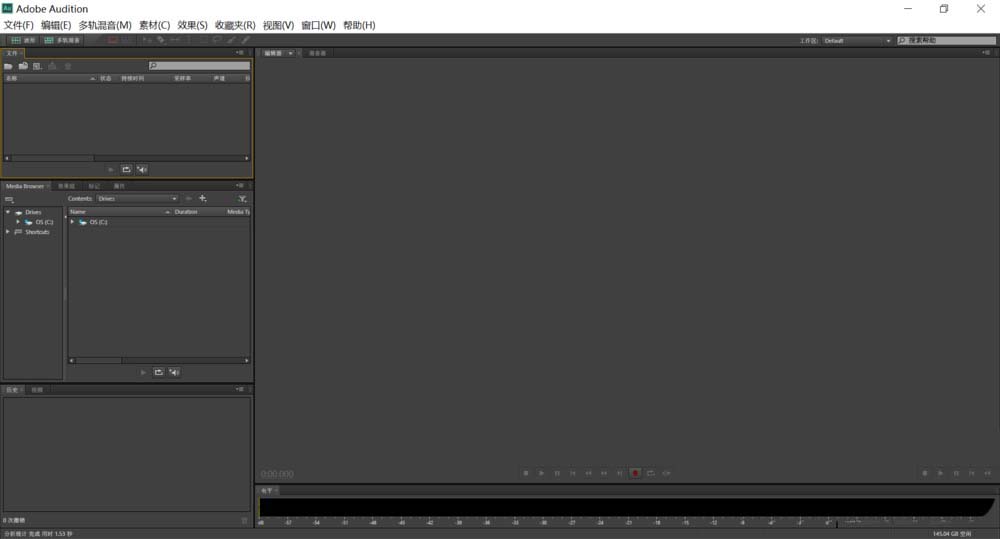The width and height of the screenshot is (1000, 539).
Task: Click the red Record button
Action: tap(635, 473)
